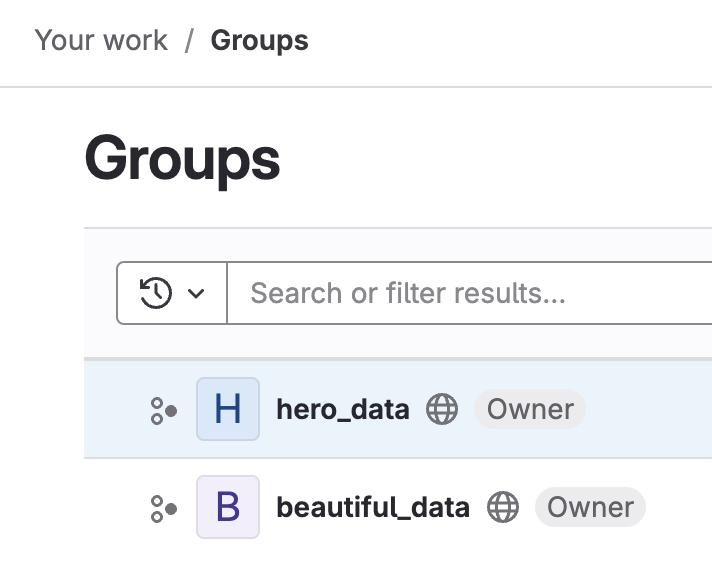Click the Owner badge on hero_data
The height and width of the screenshot is (570, 712).
(530, 409)
